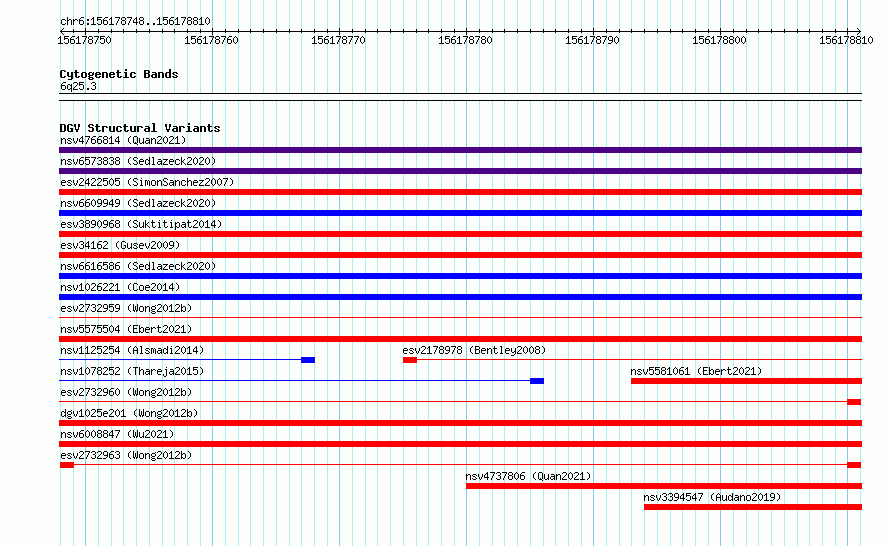Screen dimensions: 890x546
Task: Click the red end block of esv2732960
Action: coord(854,402)
